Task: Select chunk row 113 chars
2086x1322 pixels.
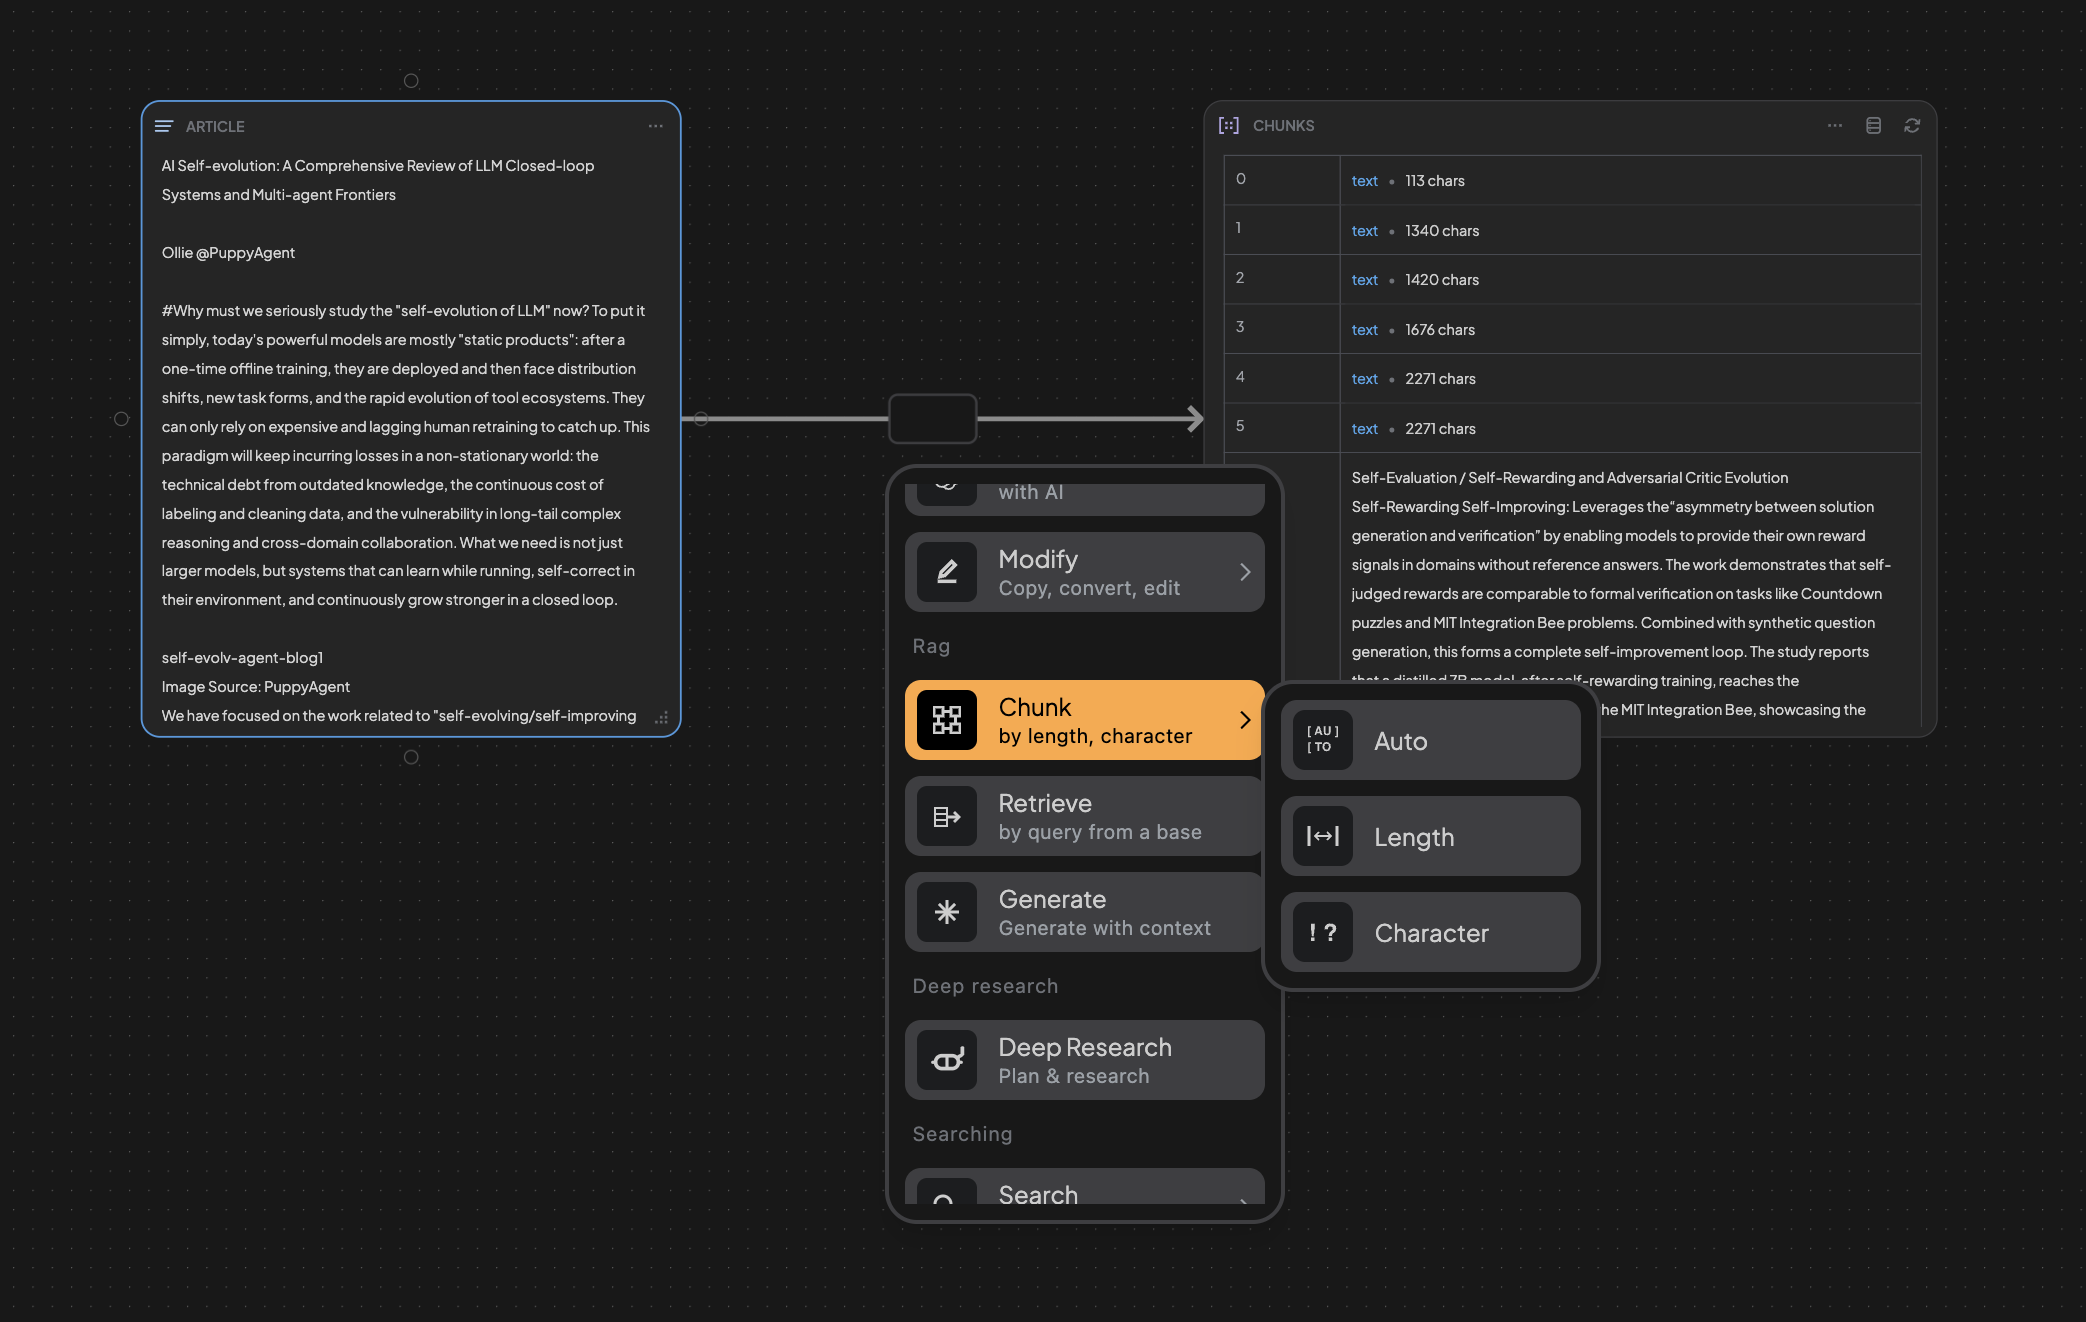Action: [x=1572, y=181]
